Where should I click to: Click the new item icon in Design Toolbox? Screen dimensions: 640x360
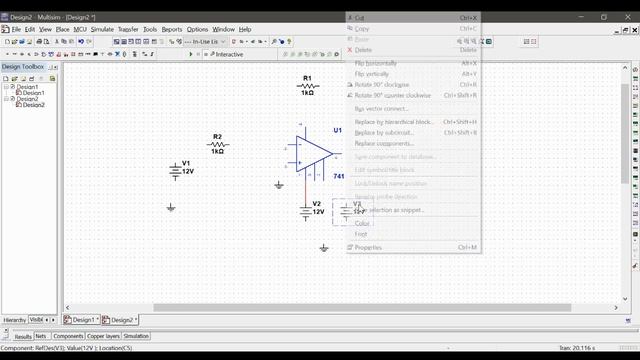(x=6, y=78)
